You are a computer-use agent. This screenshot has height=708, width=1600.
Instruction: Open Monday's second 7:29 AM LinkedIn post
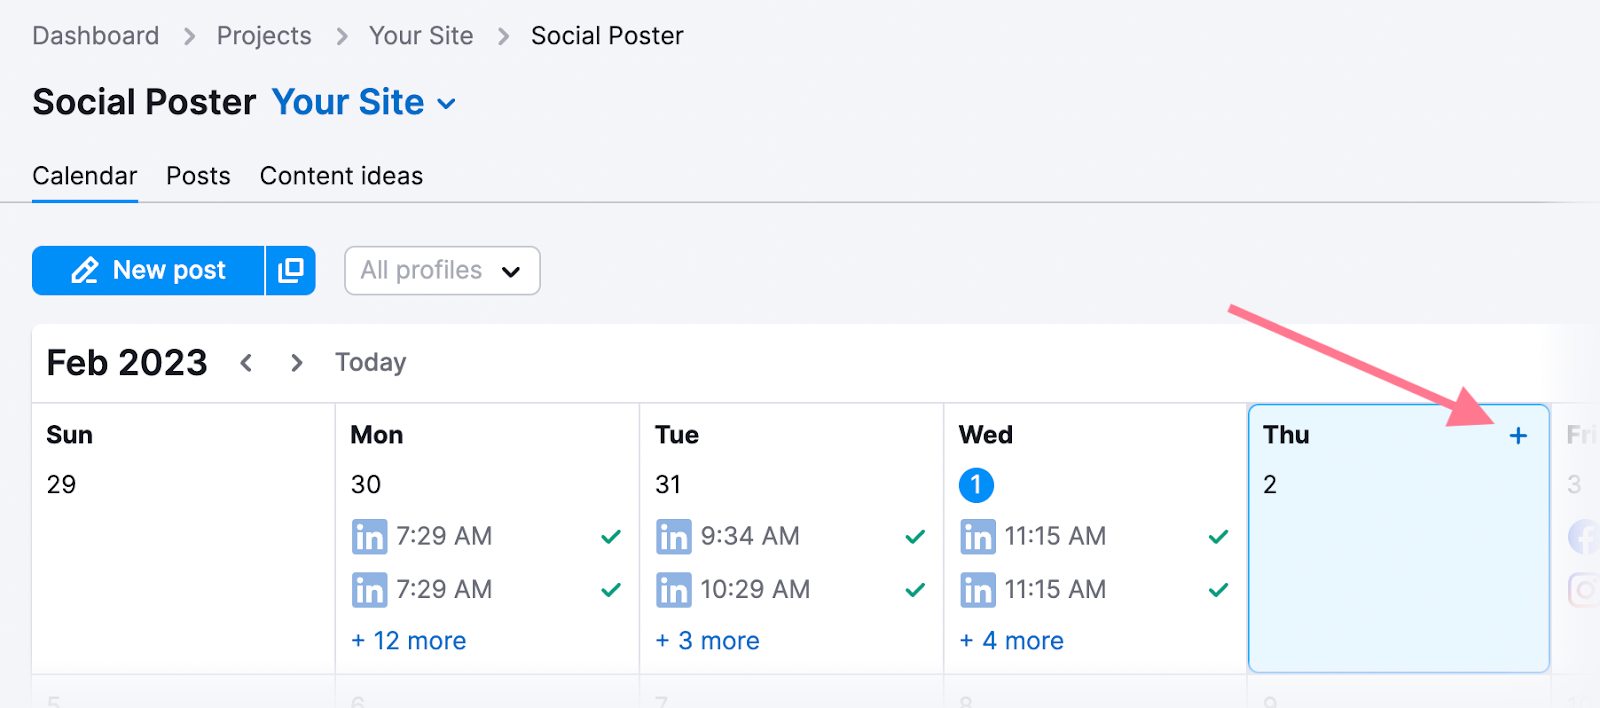[x=487, y=590]
